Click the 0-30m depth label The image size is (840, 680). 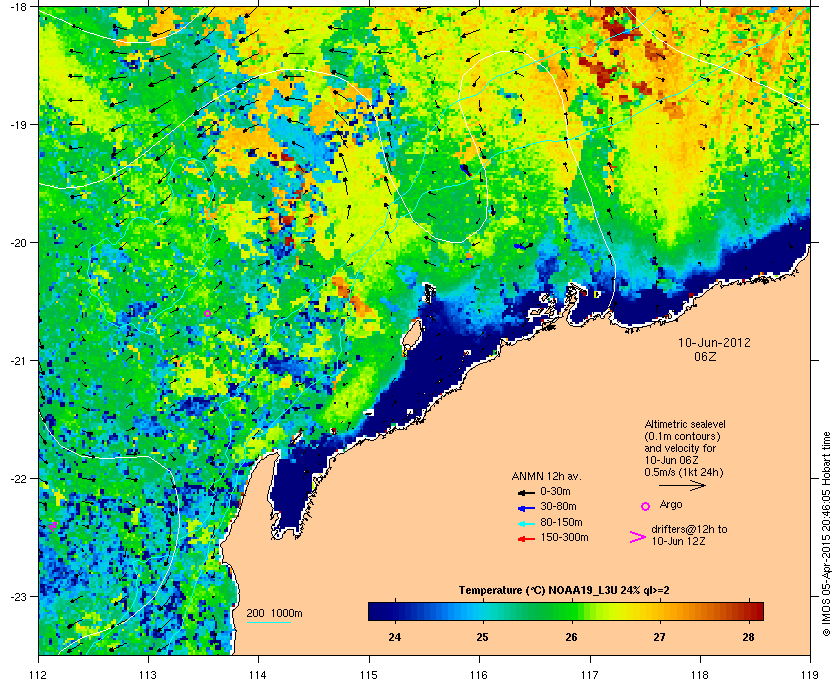555,491
